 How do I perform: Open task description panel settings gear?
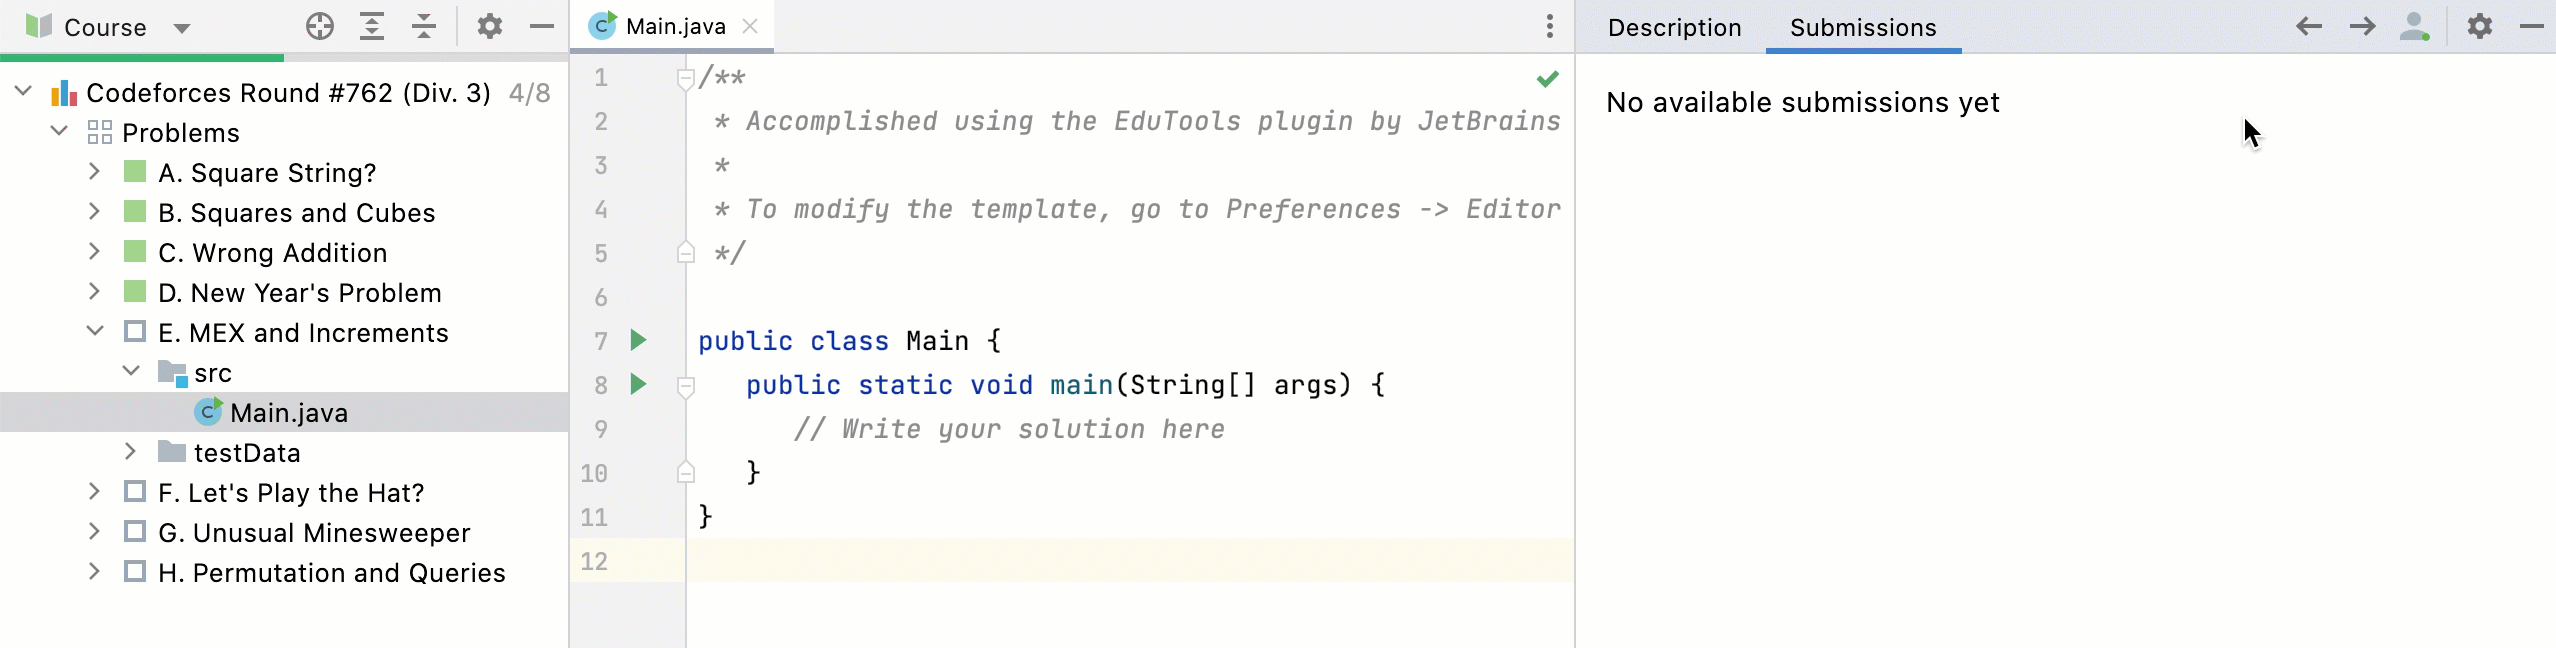point(2480,26)
